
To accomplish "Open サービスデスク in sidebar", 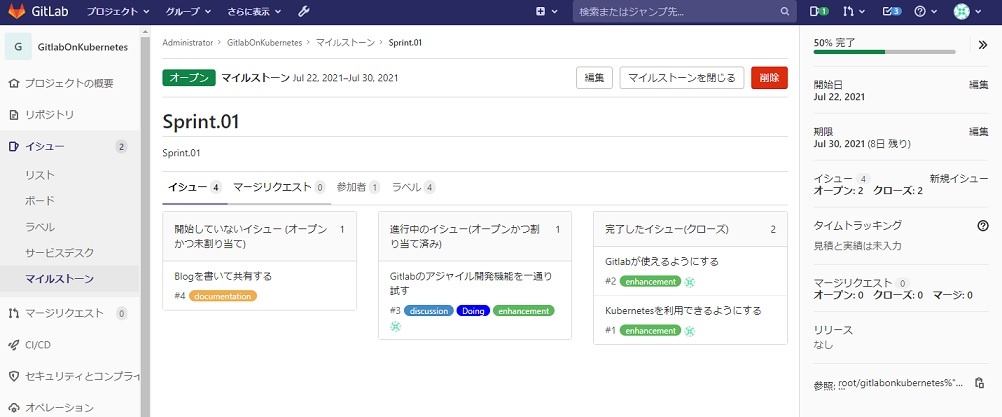I will pos(59,253).
